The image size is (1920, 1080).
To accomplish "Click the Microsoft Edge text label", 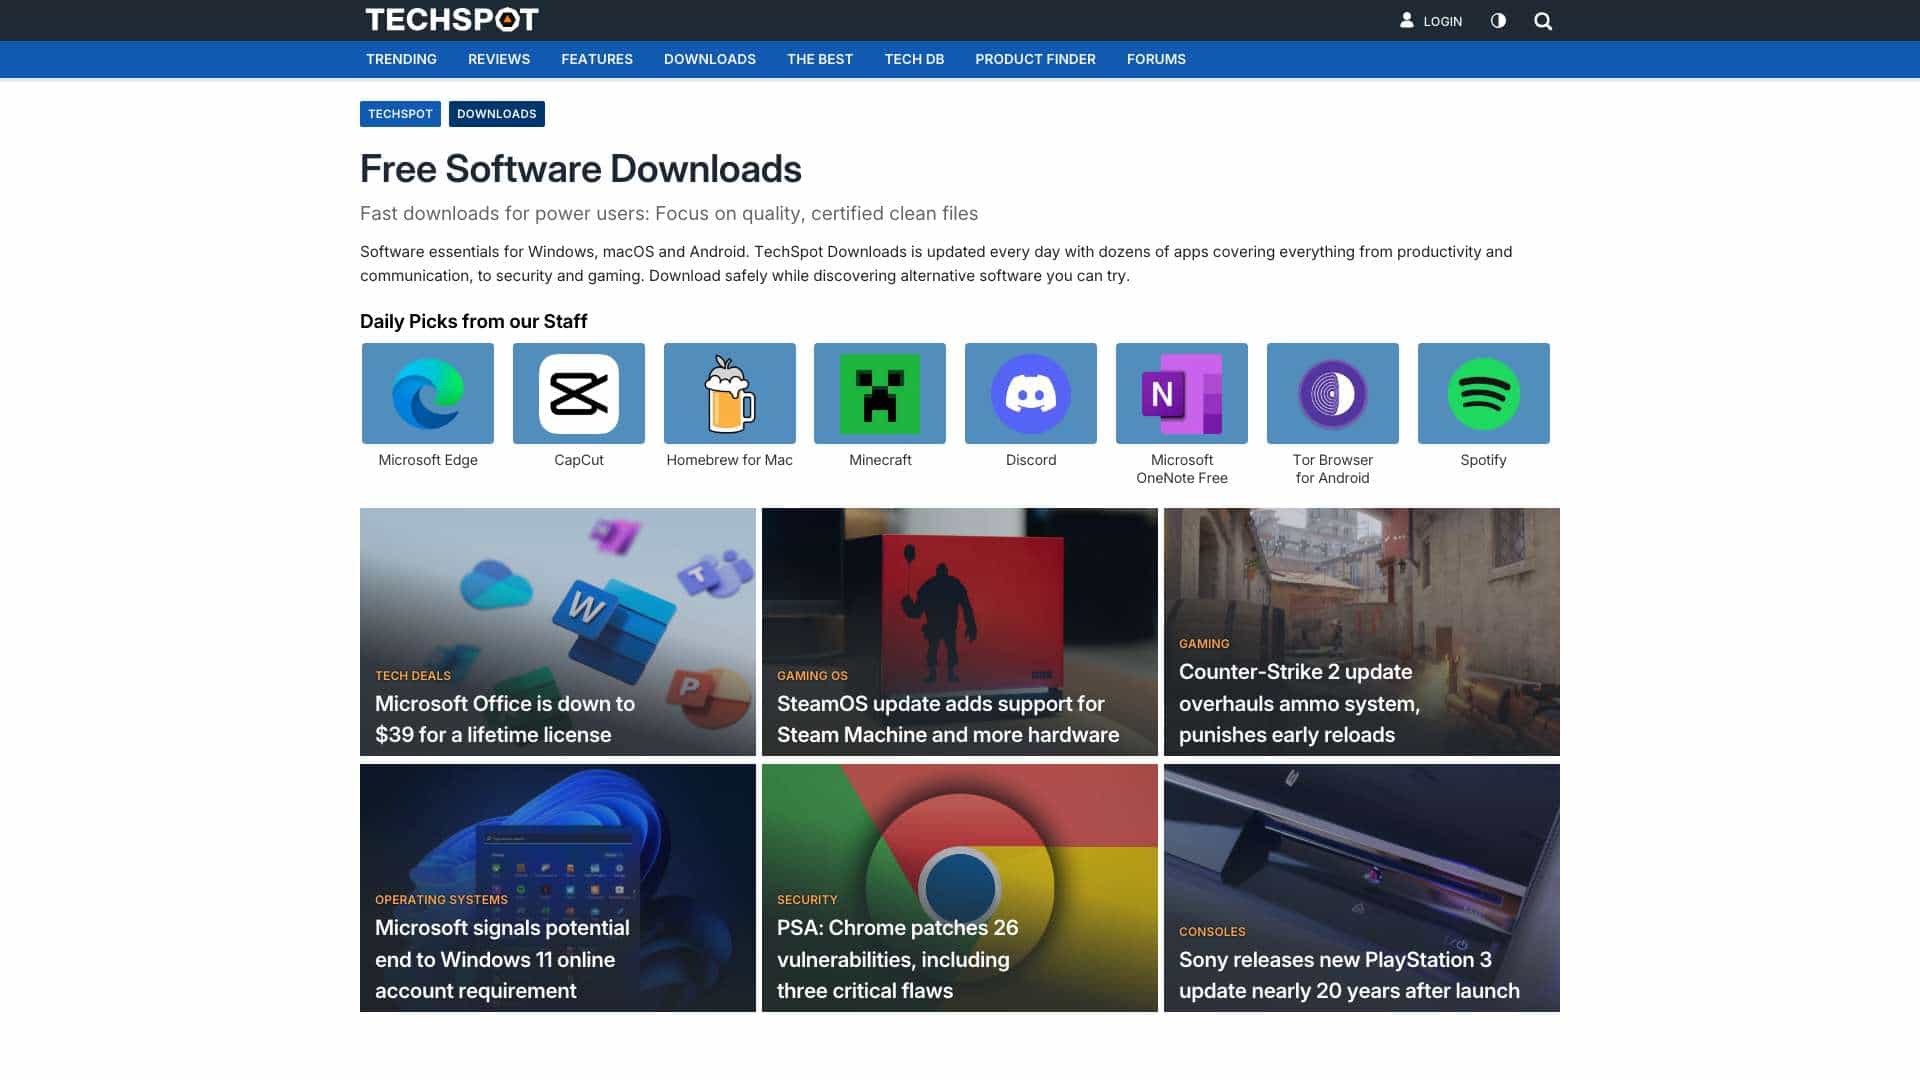I will [428, 460].
